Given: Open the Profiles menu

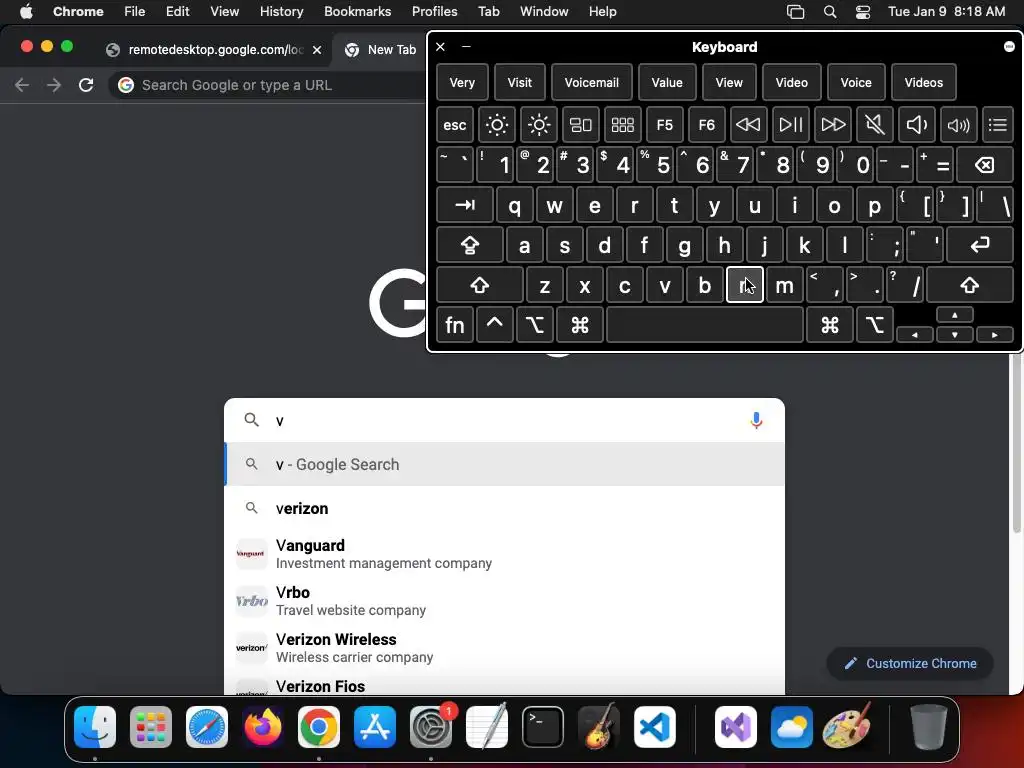Looking at the screenshot, I should coord(434,11).
